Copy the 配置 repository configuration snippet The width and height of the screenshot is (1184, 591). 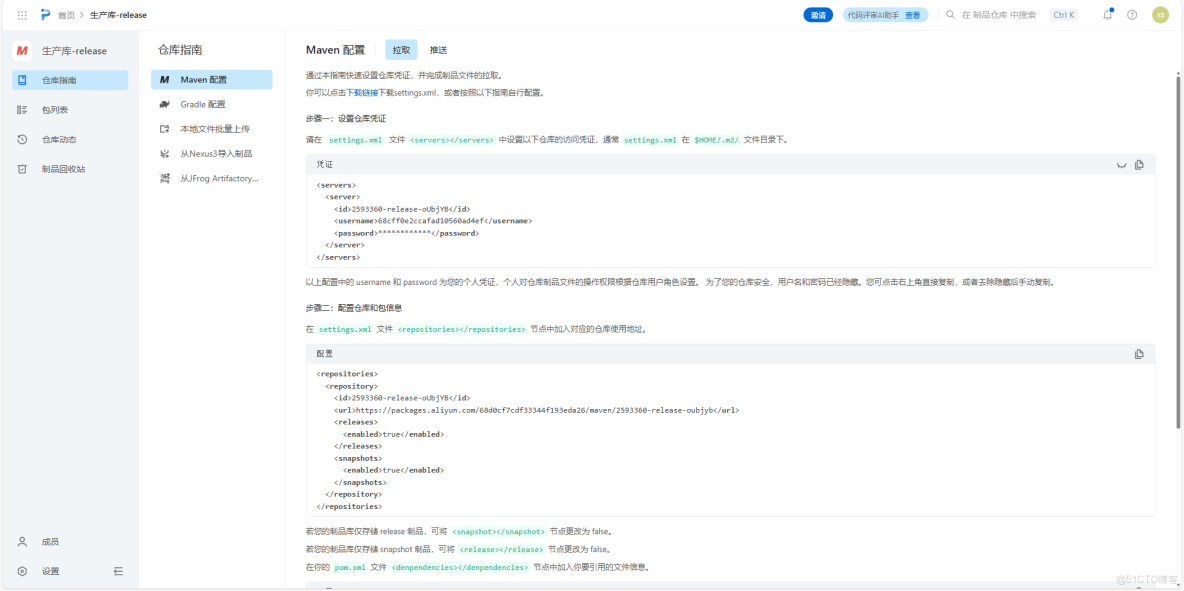(x=1138, y=353)
